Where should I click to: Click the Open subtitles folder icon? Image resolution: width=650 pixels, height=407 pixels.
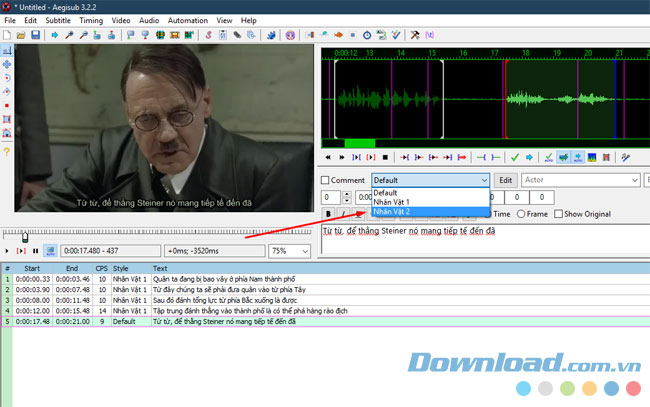pyautogui.click(x=21, y=35)
